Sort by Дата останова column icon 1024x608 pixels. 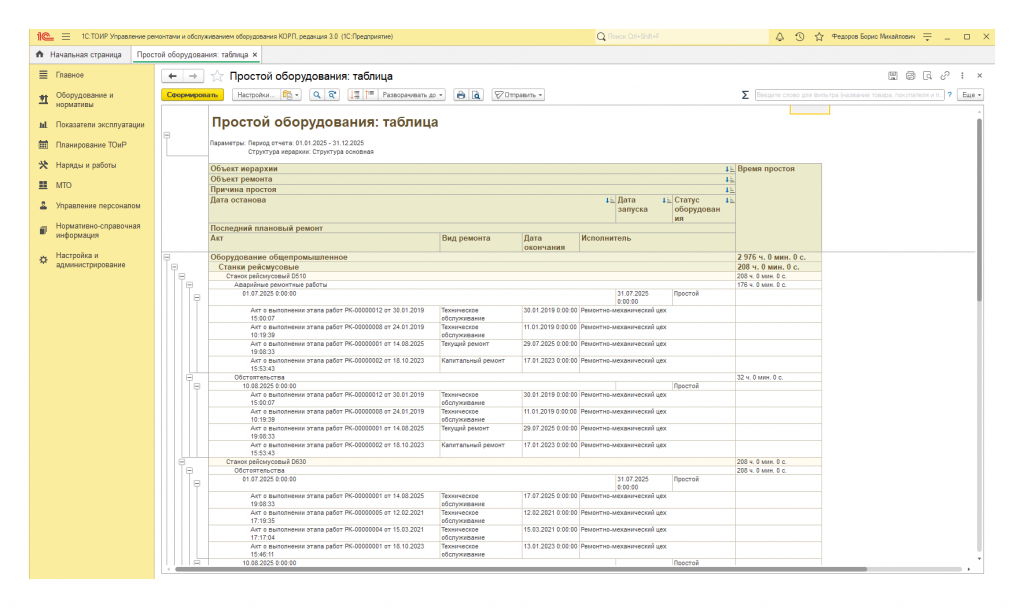(x=610, y=200)
